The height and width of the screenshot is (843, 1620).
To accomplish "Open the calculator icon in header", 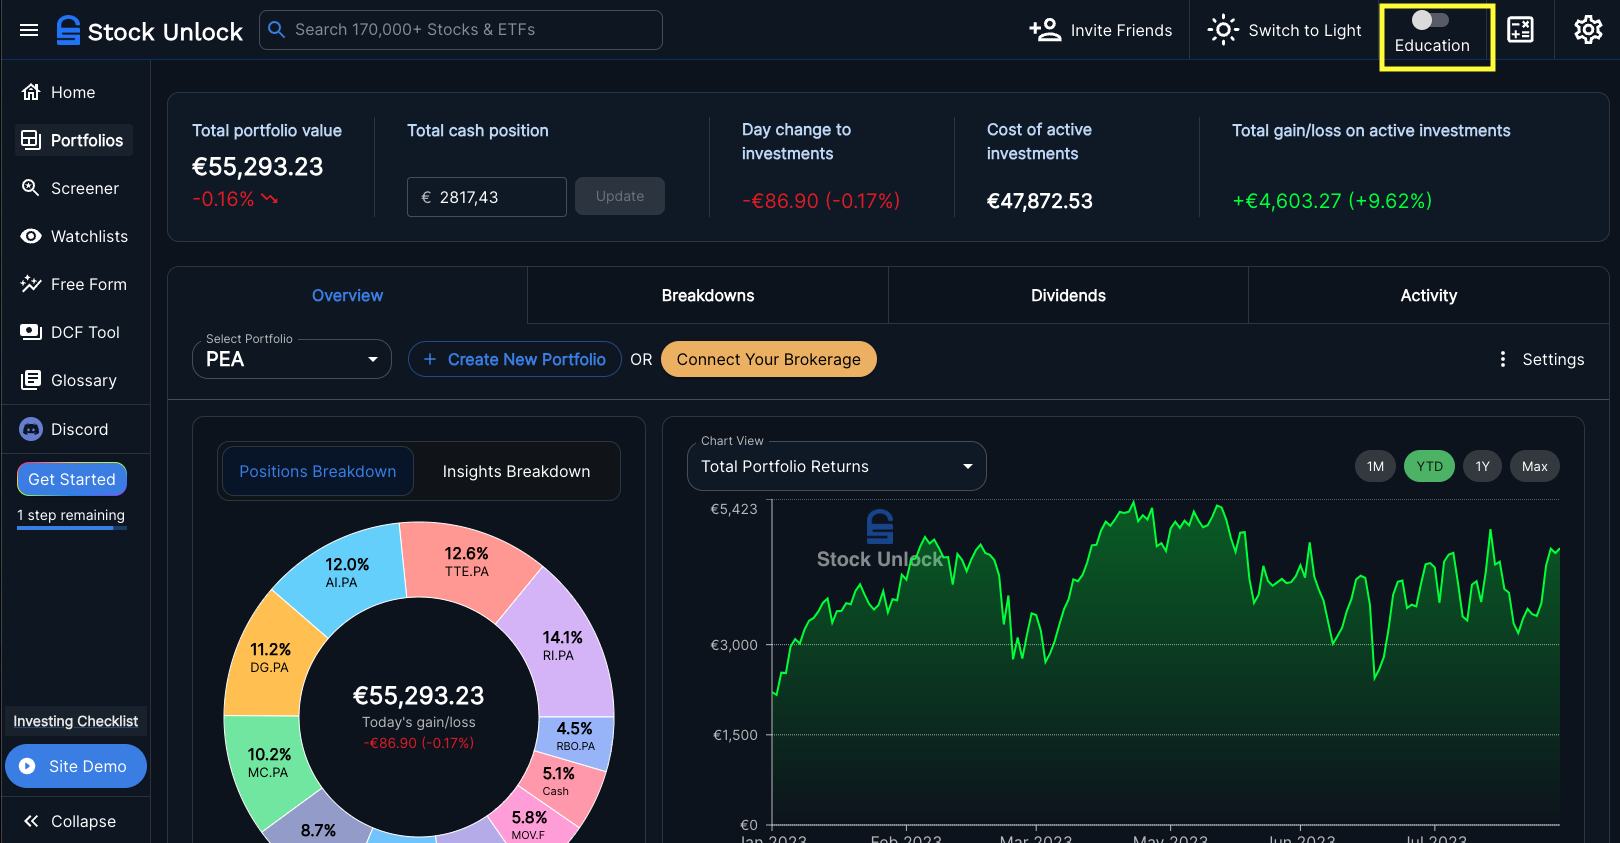I will (x=1521, y=30).
